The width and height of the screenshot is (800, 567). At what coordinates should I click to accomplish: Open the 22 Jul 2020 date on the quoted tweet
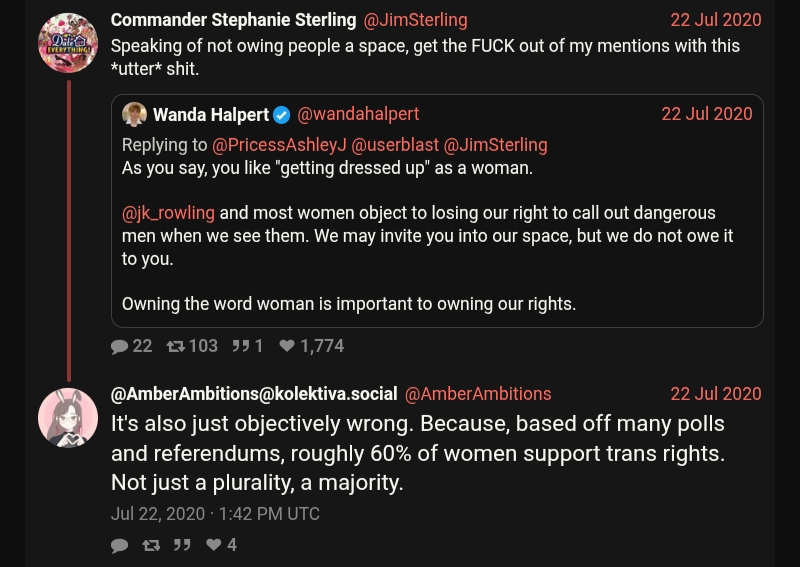point(706,115)
